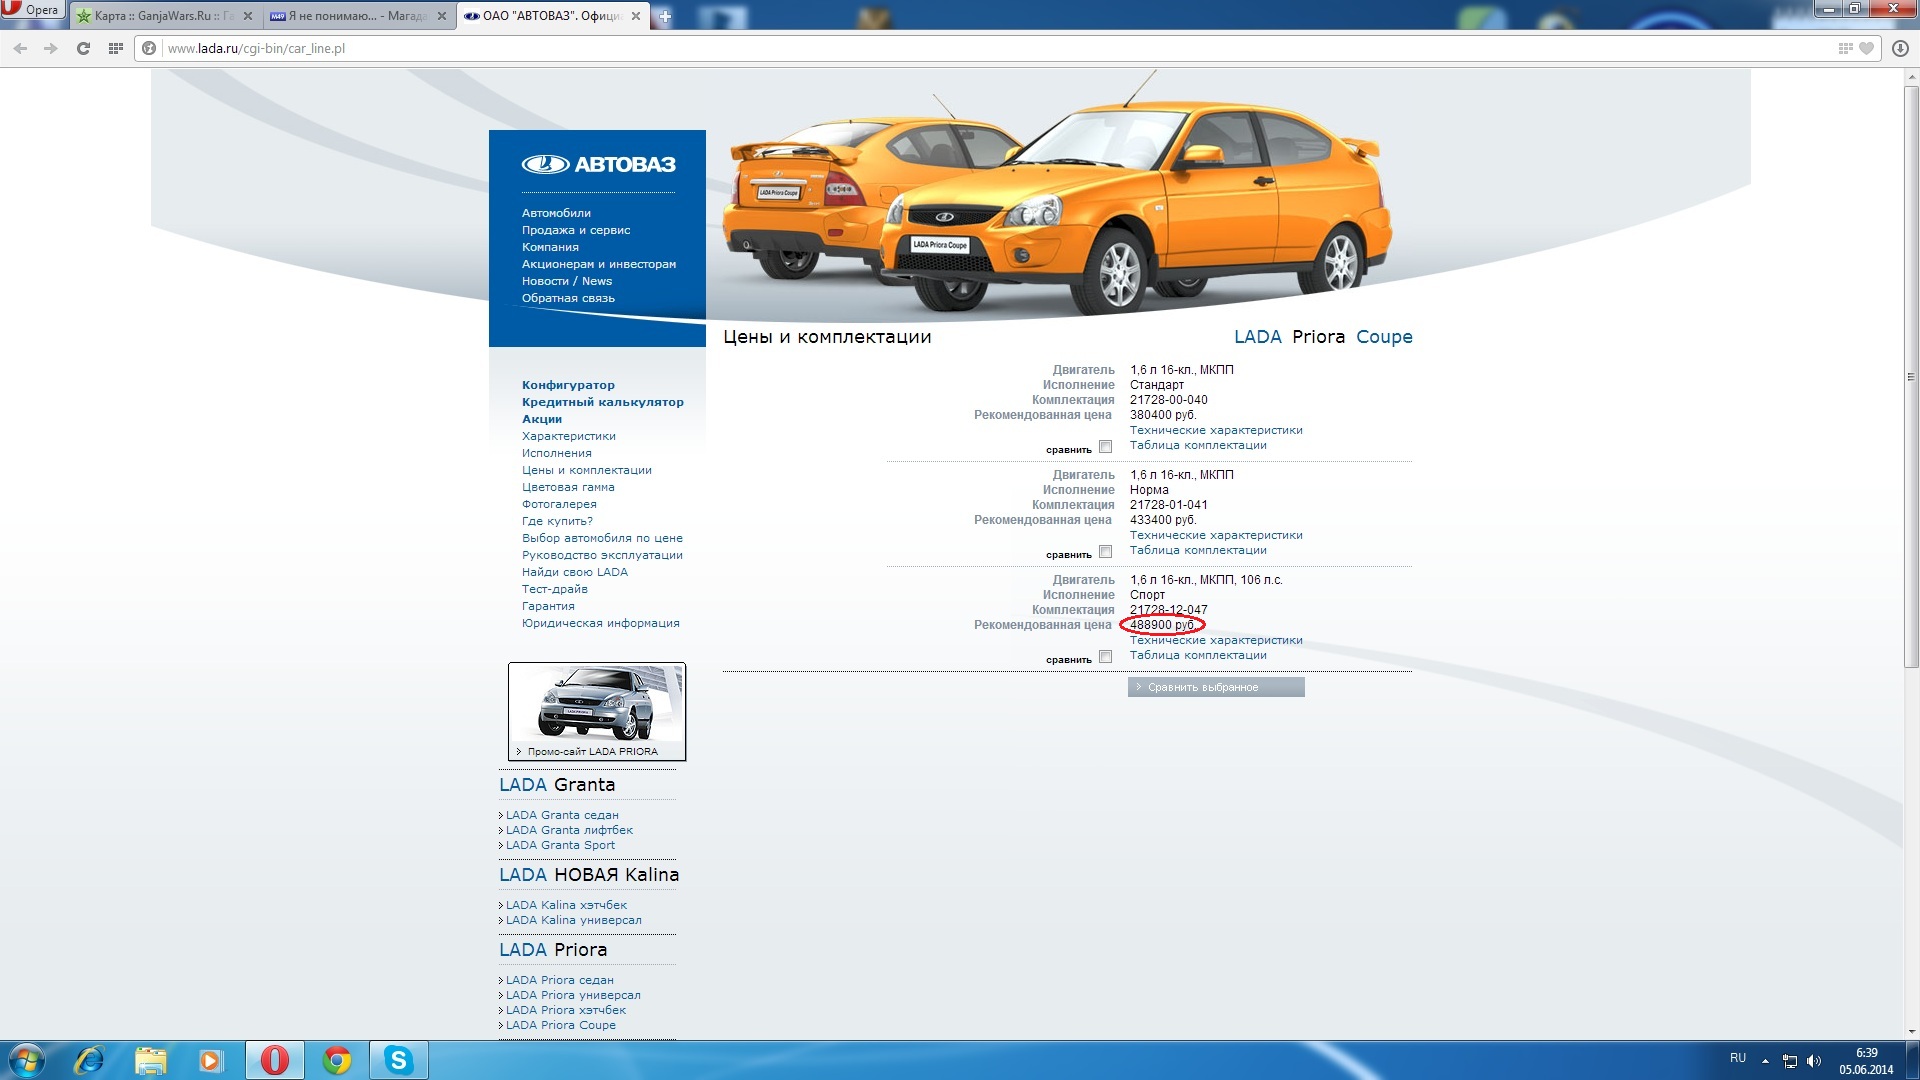
Task: Reload the page with the refresh icon
Action: coord(83,48)
